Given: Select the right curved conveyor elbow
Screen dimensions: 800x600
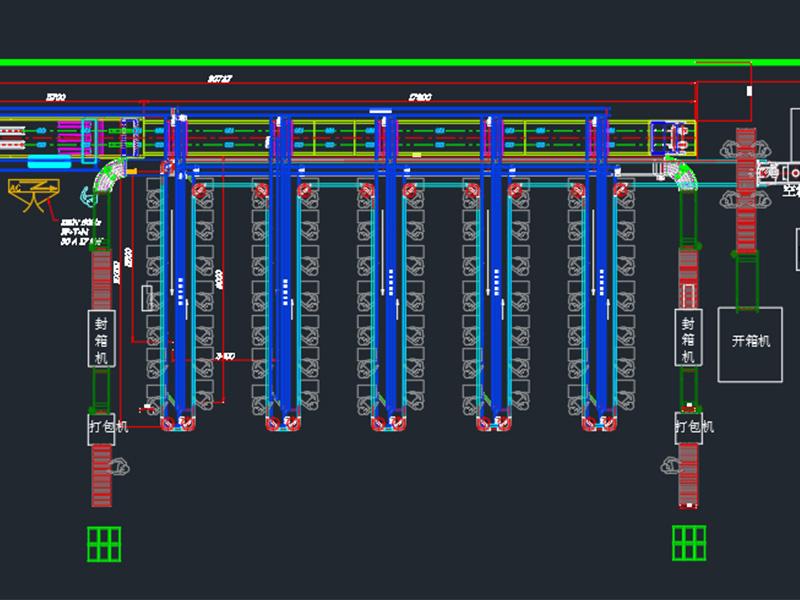Looking at the screenshot, I should [685, 178].
